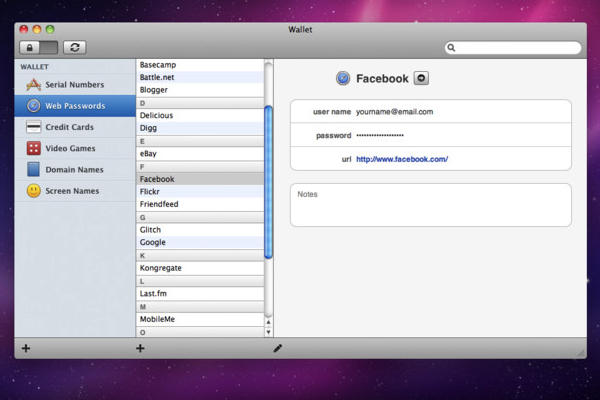This screenshot has width=600, height=400.
Task: Select Battle.net entry
Action: pos(200,77)
